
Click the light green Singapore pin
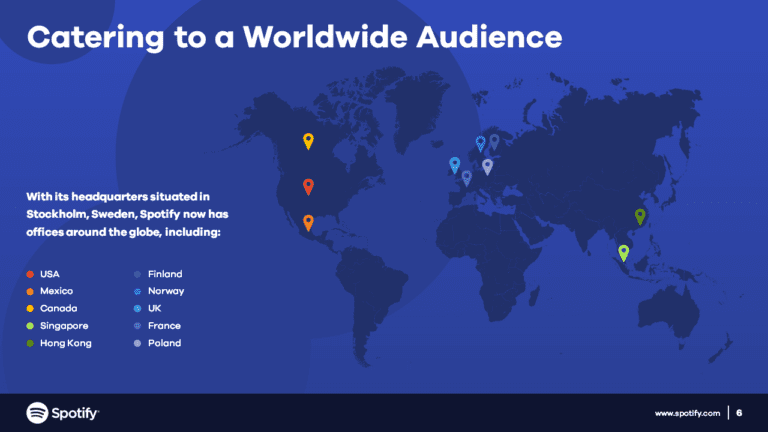(624, 253)
